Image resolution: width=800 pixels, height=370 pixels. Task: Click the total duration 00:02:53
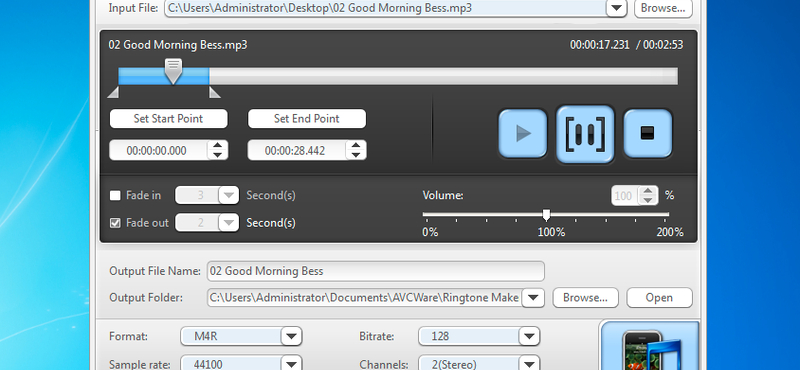663,45
